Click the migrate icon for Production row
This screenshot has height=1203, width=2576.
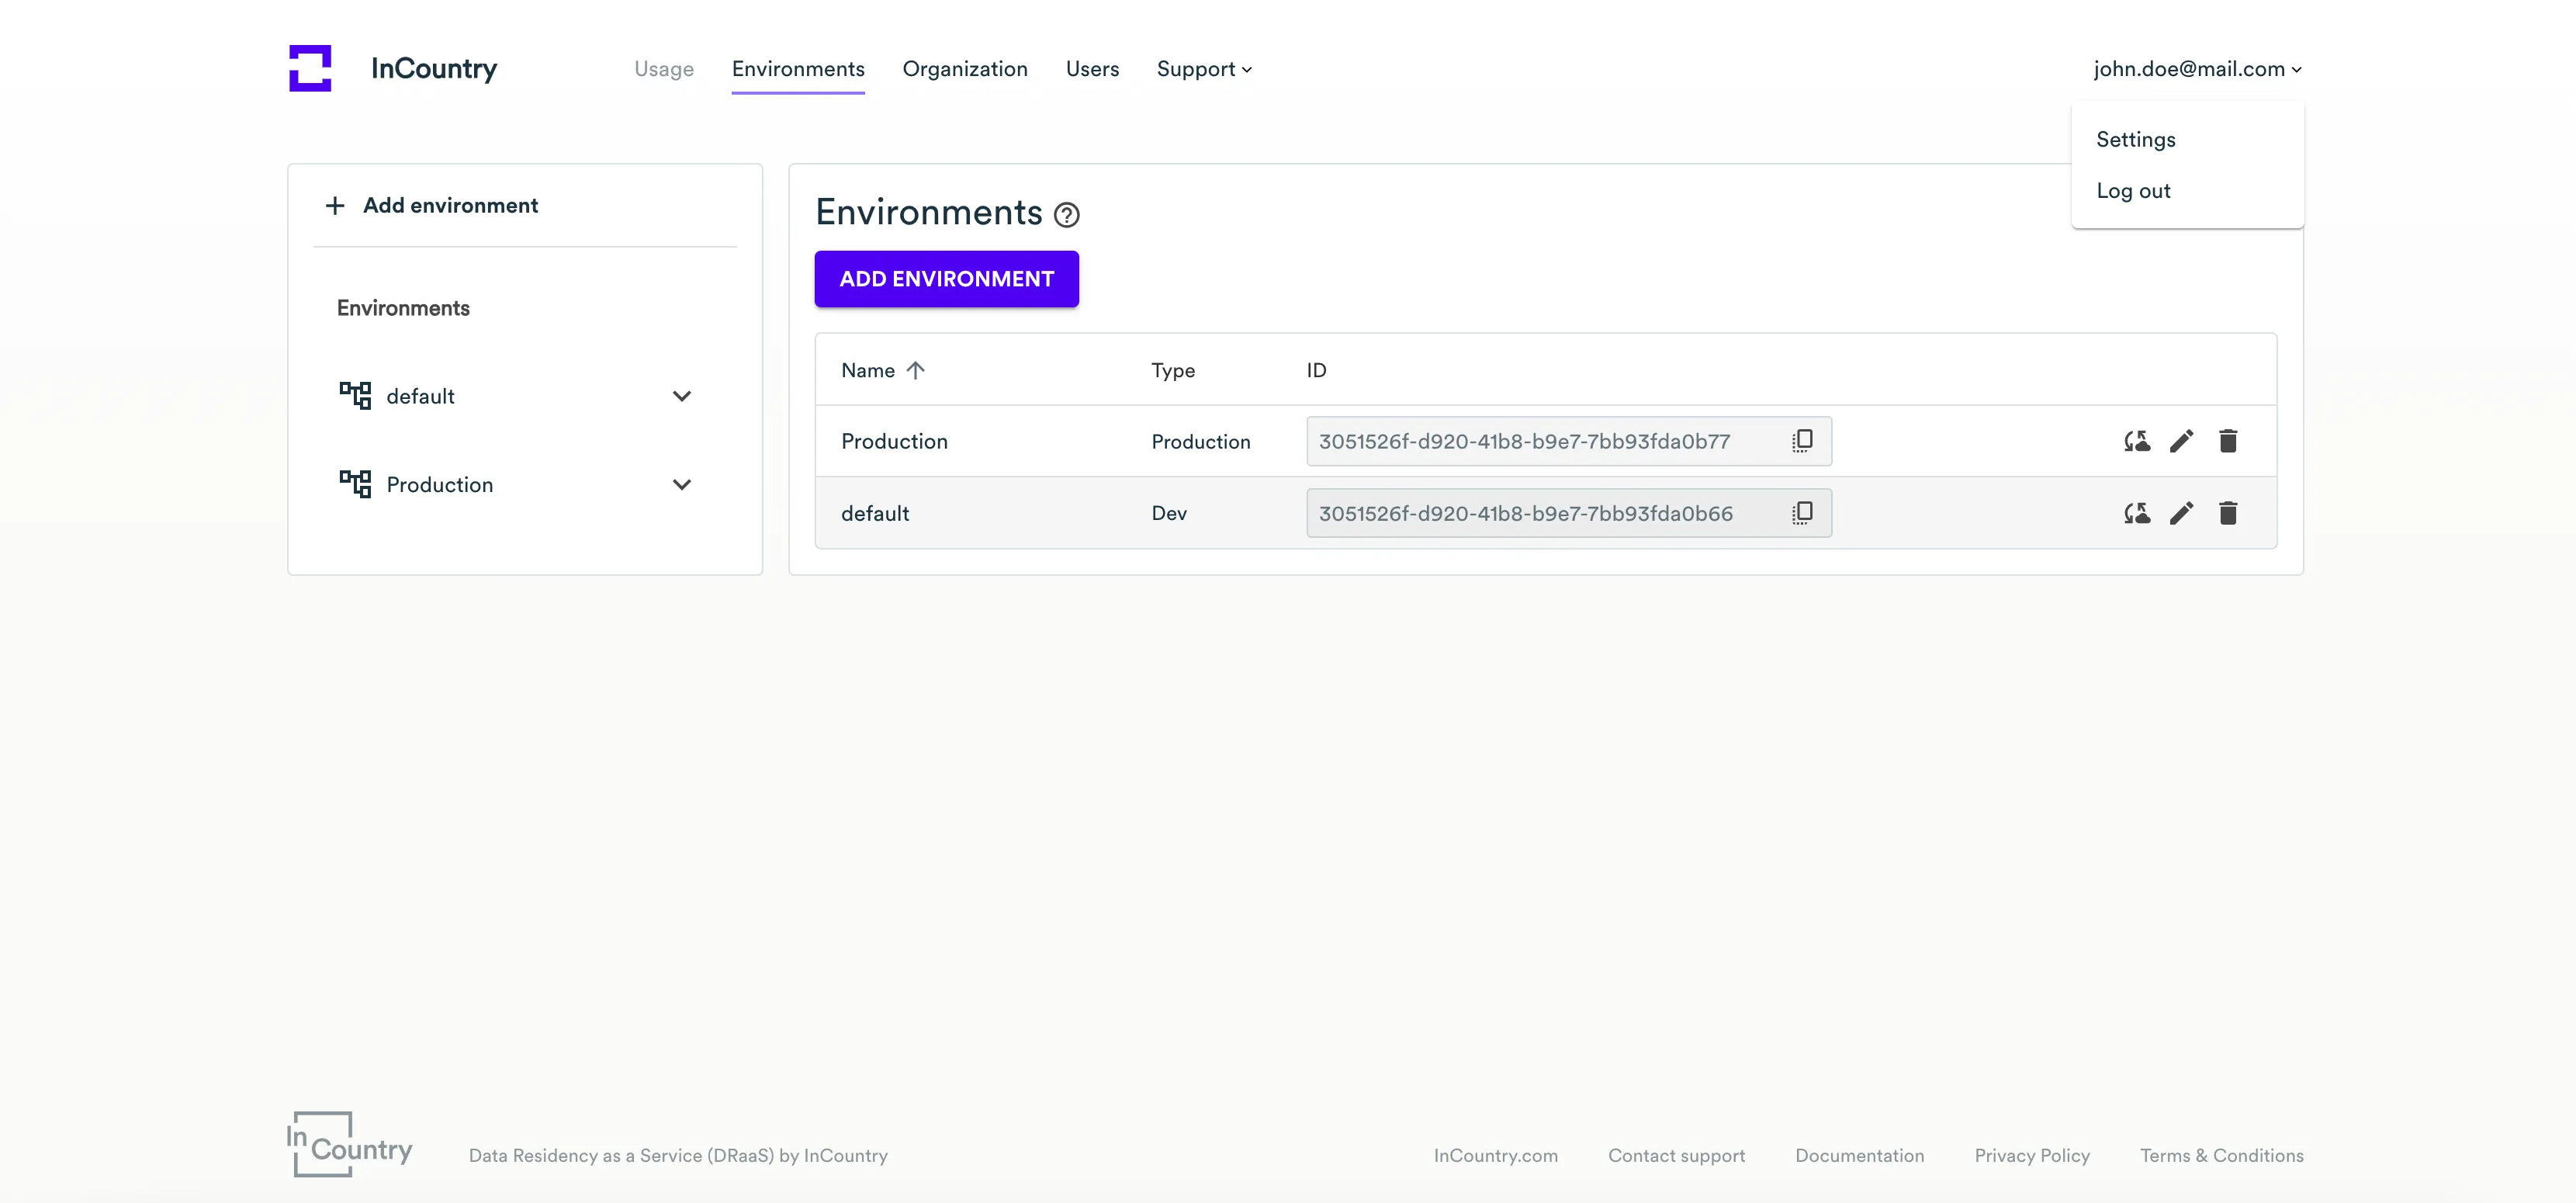click(x=2136, y=441)
